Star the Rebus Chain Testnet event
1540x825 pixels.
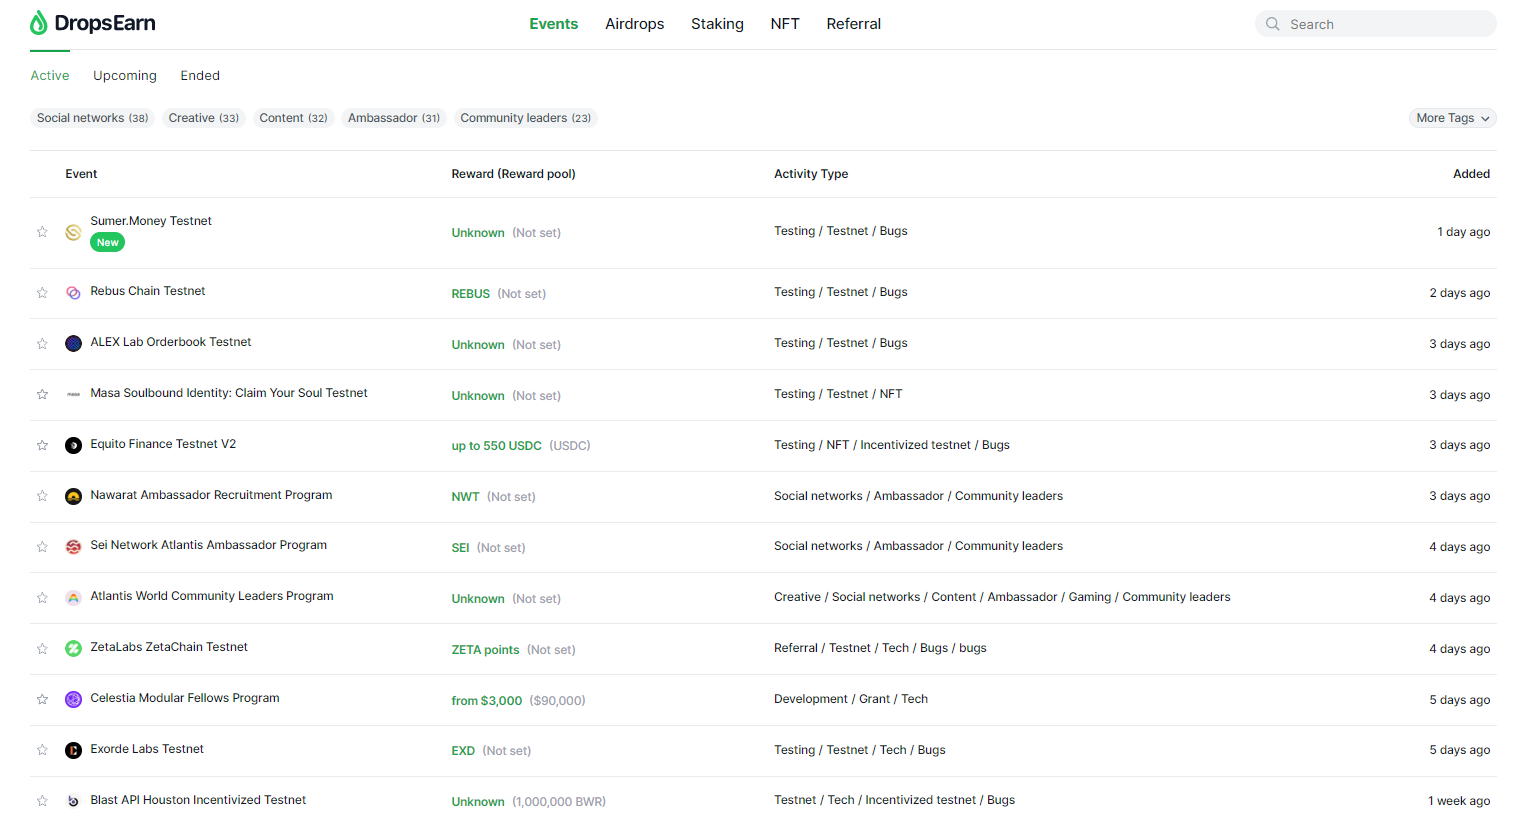click(x=42, y=293)
